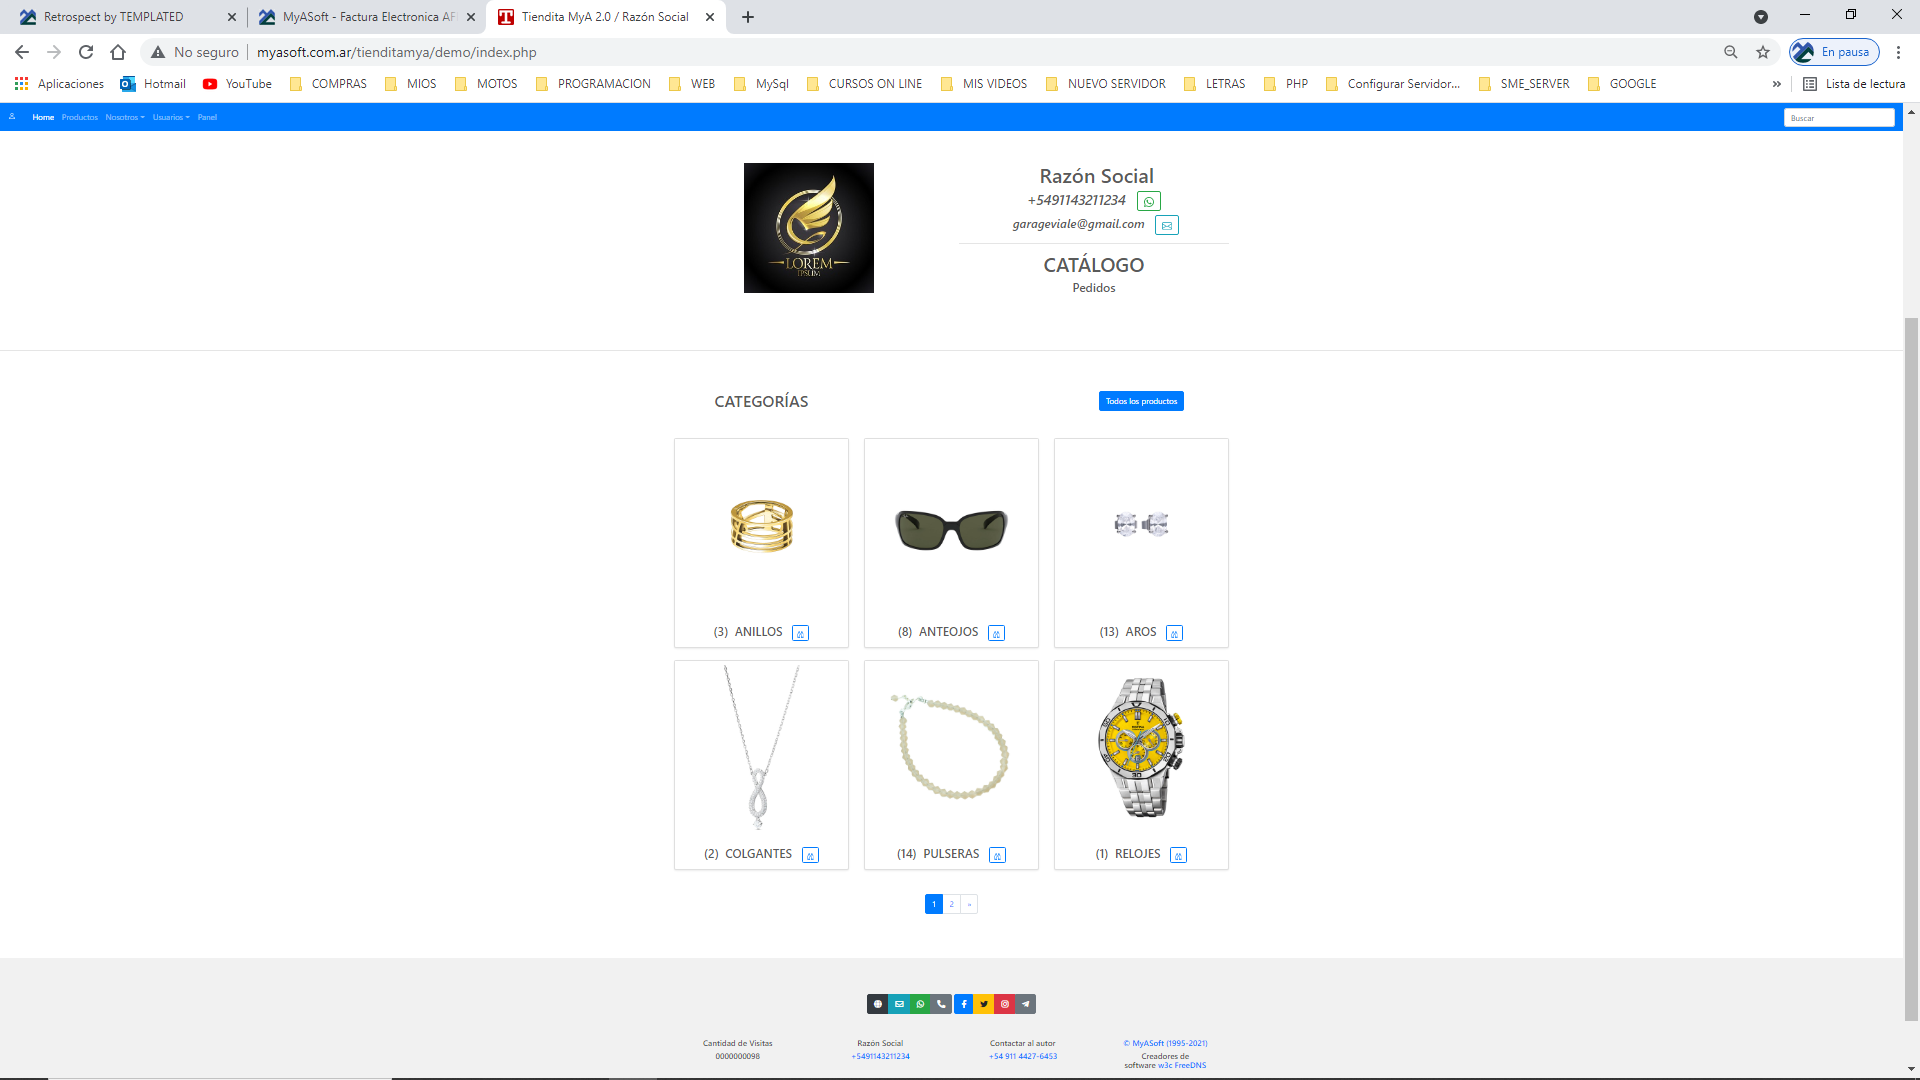
Task: Close the Tiendita MyA 2.0 tab
Action: click(x=710, y=17)
